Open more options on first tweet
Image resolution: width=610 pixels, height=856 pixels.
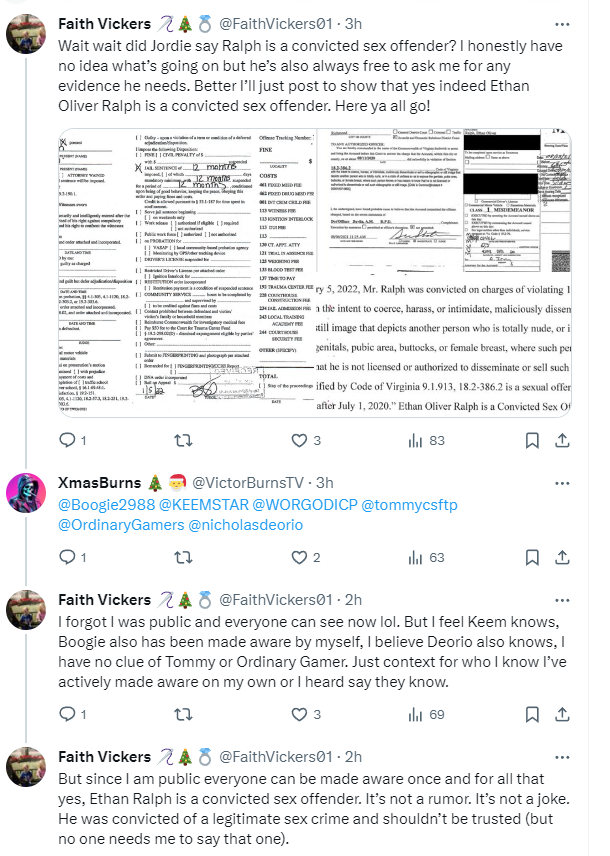pos(562,24)
